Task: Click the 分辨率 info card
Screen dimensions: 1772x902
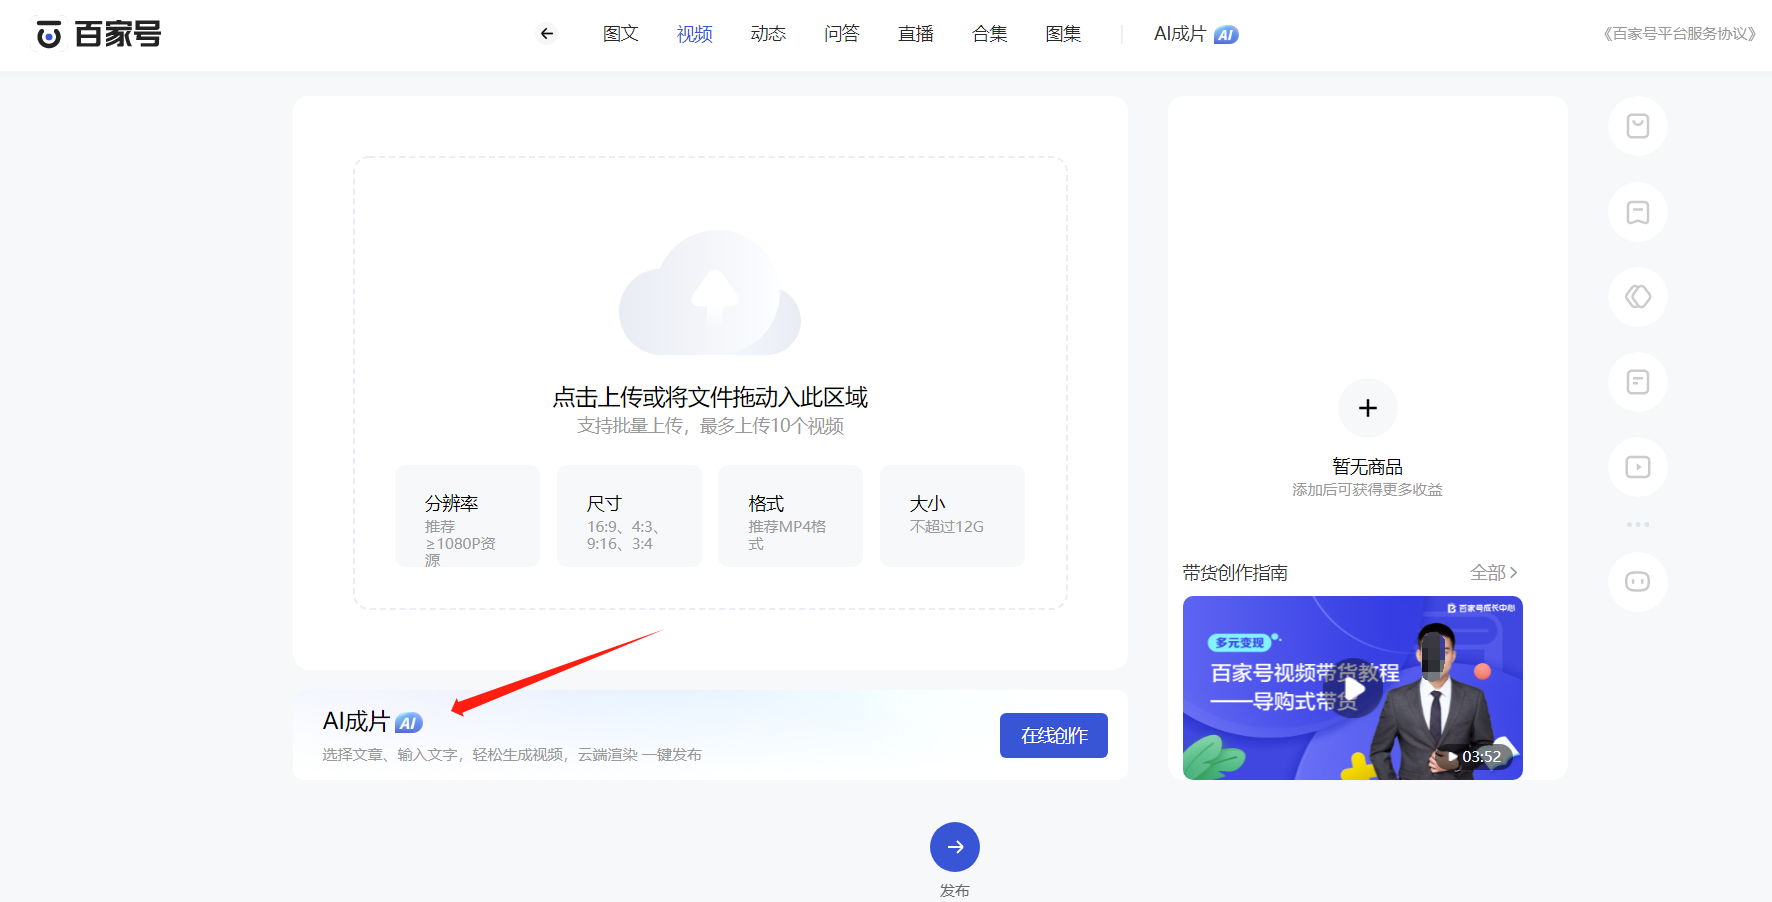Action: [467, 516]
